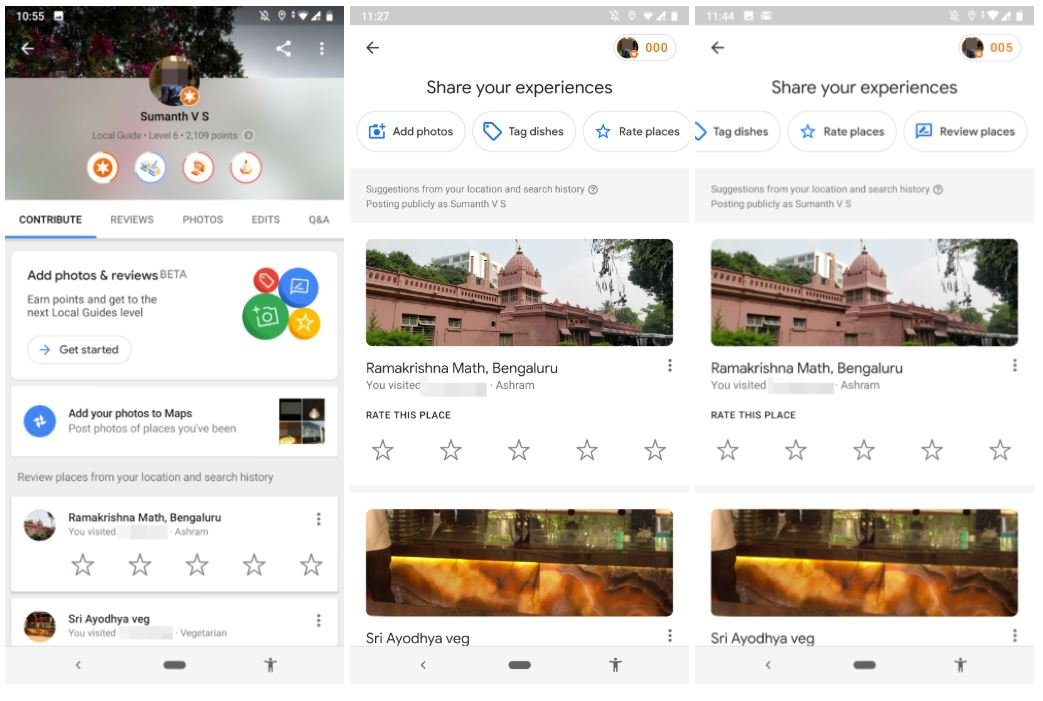The height and width of the screenshot is (701, 1043).
Task: Open the points badge showing 000
Action: tap(645, 47)
